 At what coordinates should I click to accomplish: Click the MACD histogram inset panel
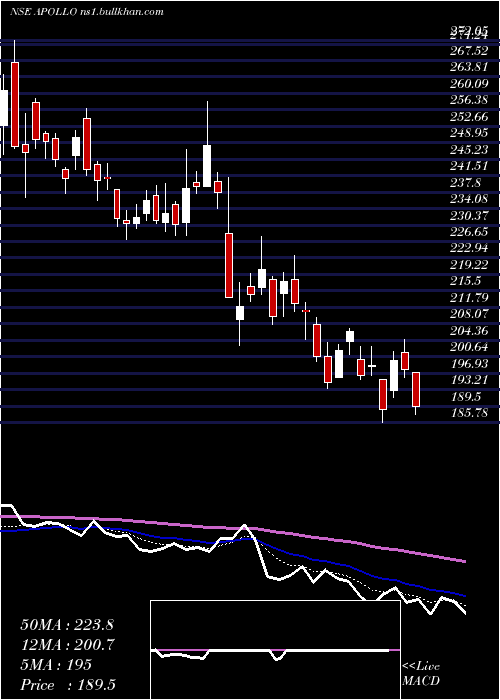click(x=275, y=650)
